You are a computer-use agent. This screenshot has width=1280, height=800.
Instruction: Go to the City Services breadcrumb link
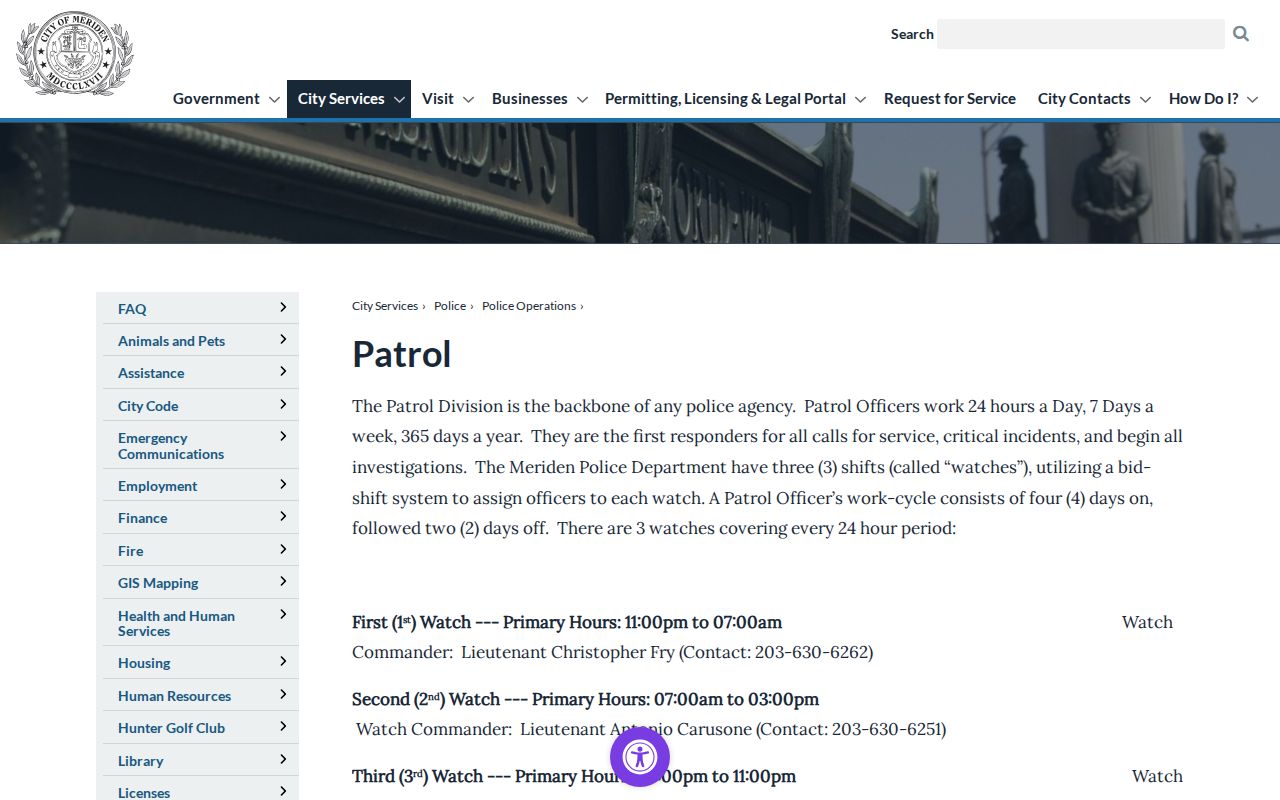(x=385, y=306)
